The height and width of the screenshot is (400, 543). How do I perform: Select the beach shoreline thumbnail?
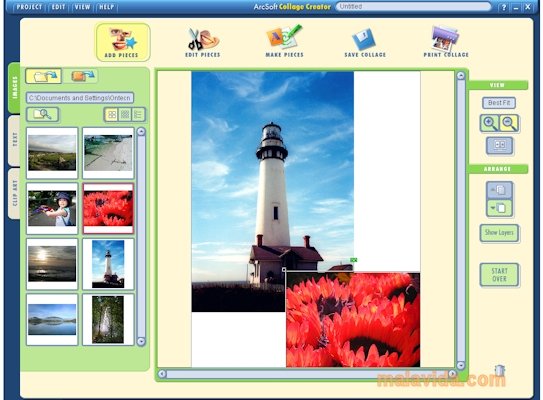click(x=108, y=153)
